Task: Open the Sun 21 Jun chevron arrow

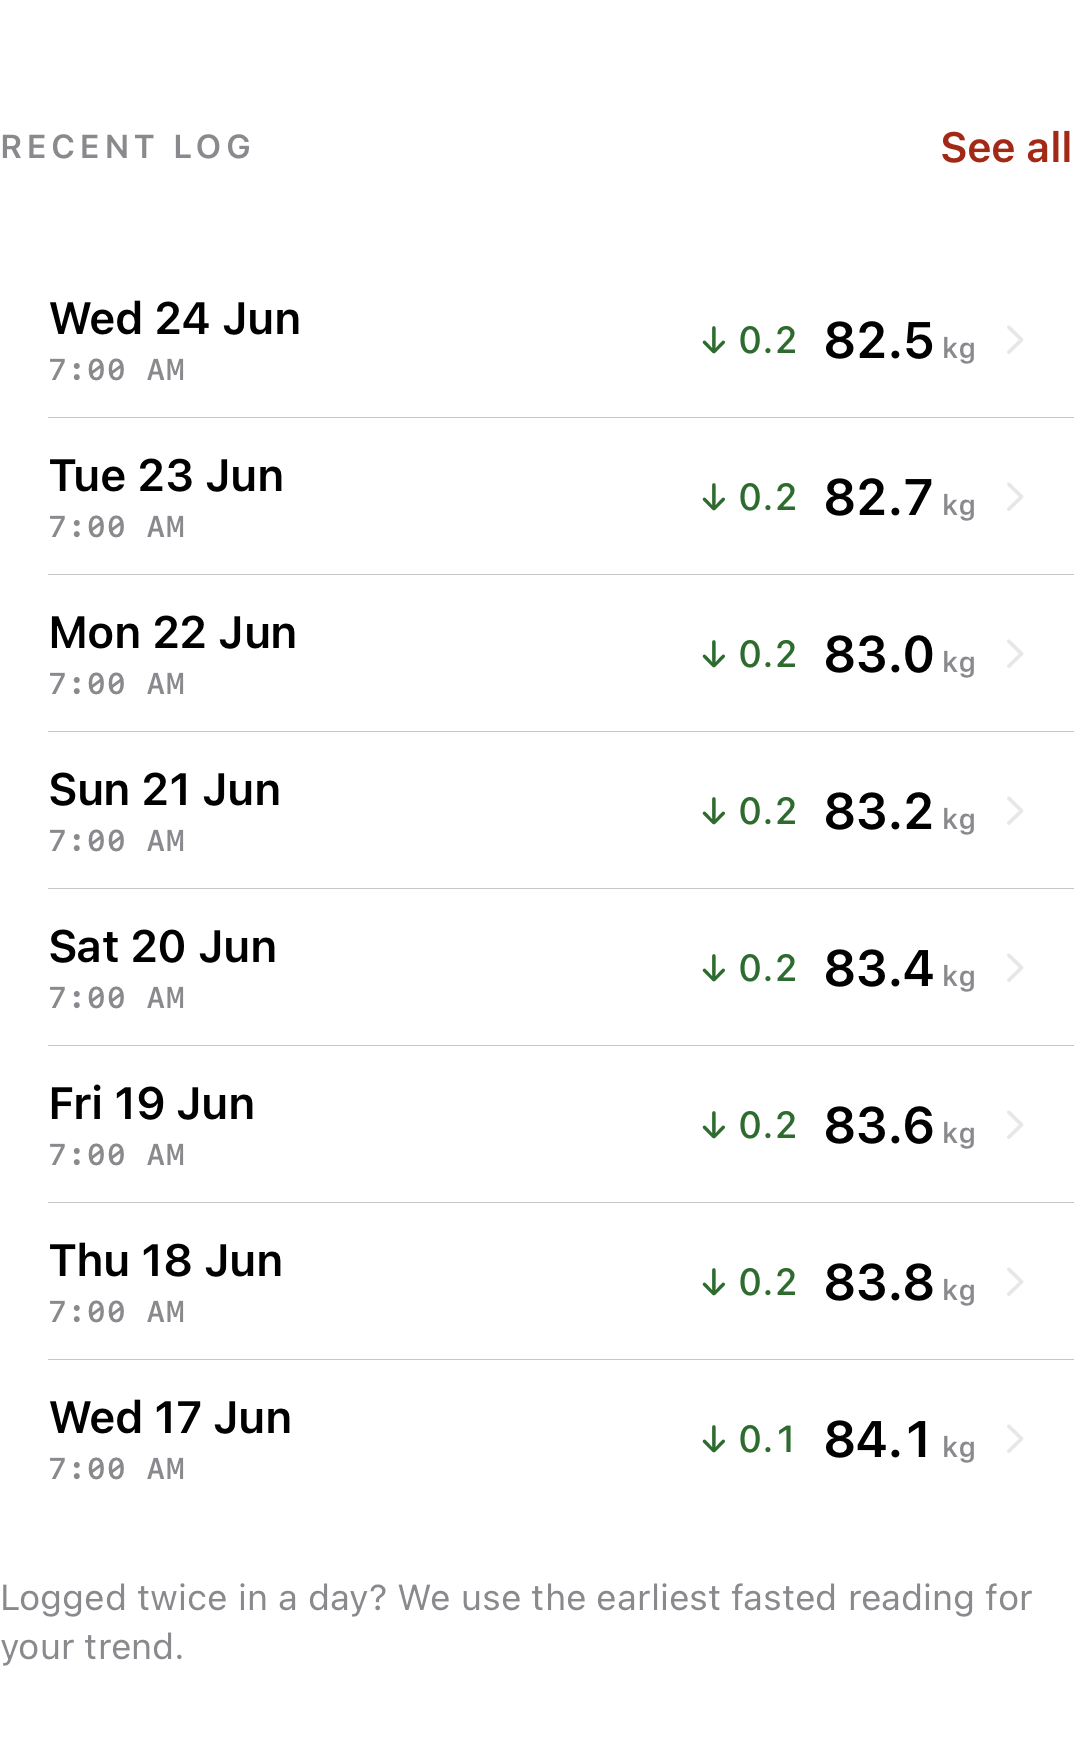Action: pos(1015,811)
